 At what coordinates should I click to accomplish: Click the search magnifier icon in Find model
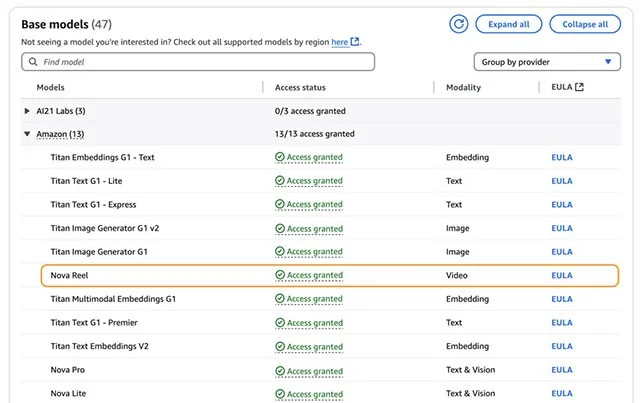[x=33, y=62]
